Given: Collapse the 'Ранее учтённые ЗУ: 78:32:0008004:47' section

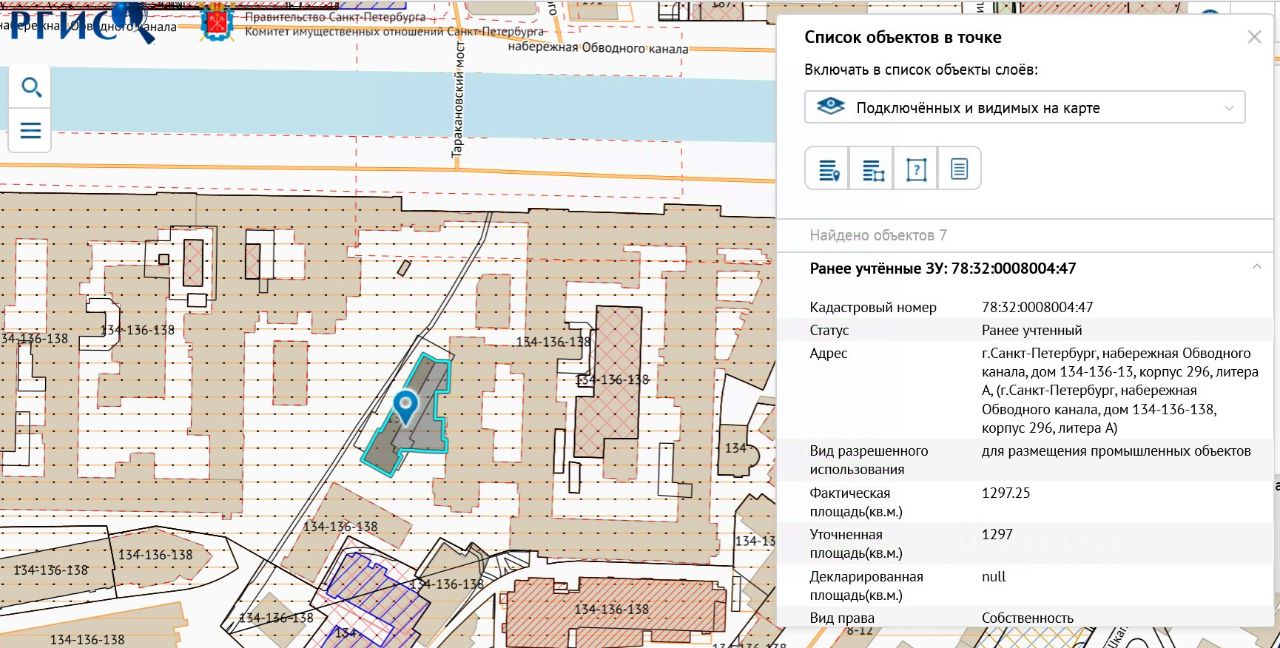Looking at the screenshot, I should 1256,267.
